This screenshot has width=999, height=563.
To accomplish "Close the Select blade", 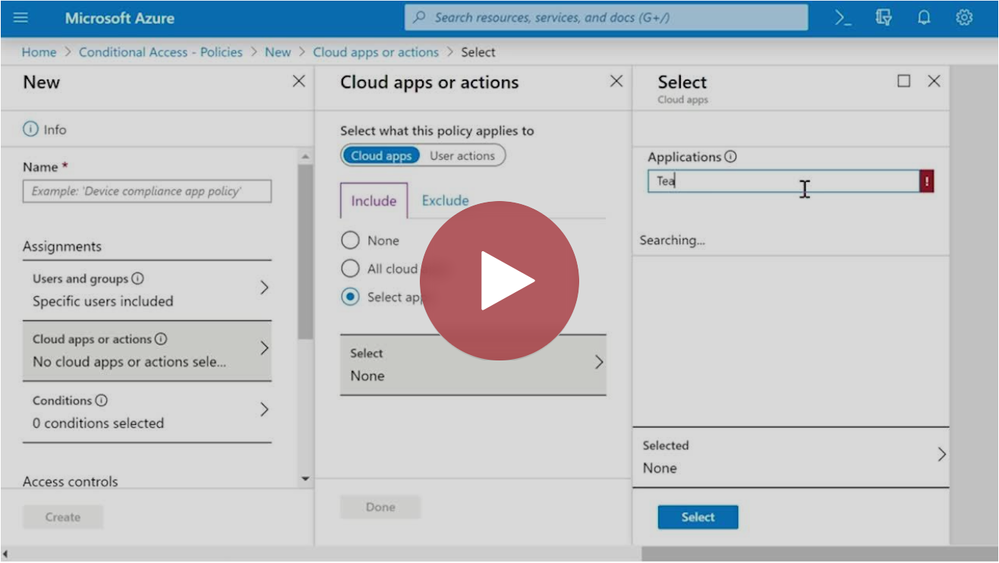I will coord(934,81).
